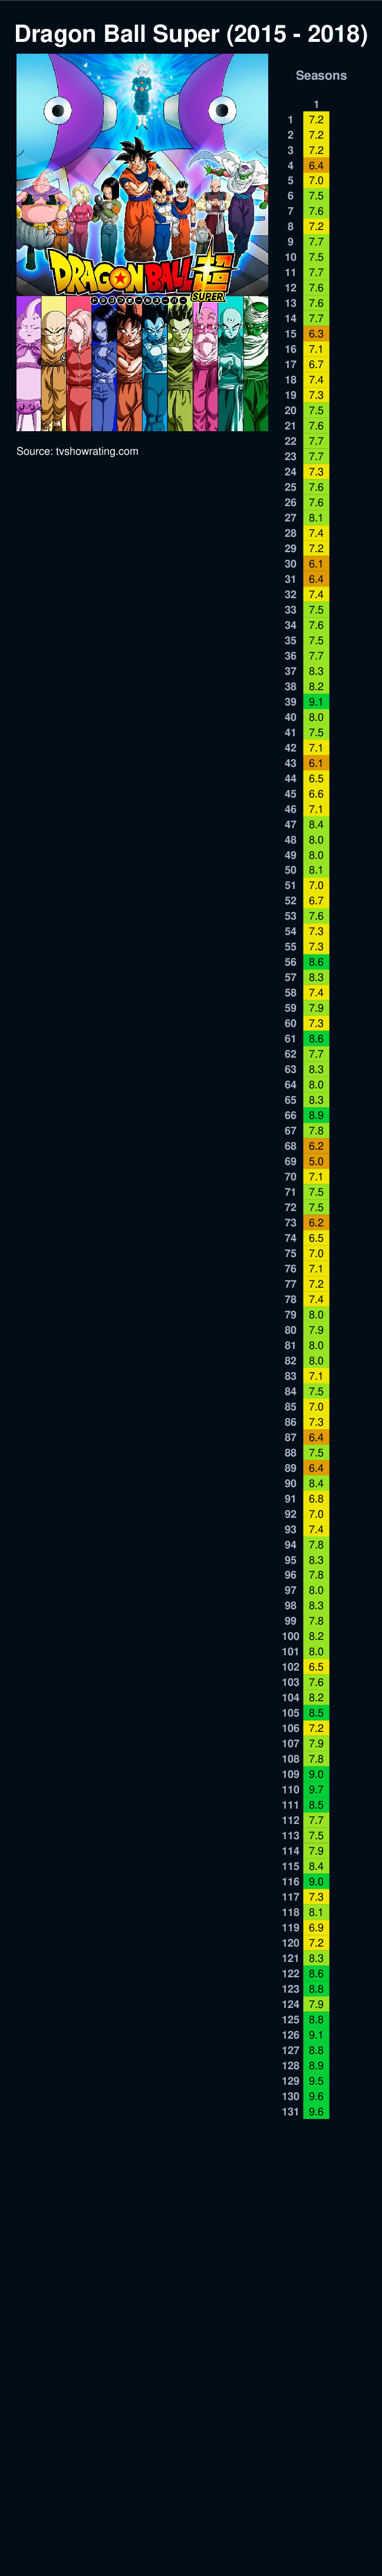Select episode 15 rating cell 6.3
This screenshot has height=2576, width=382.
[316, 334]
